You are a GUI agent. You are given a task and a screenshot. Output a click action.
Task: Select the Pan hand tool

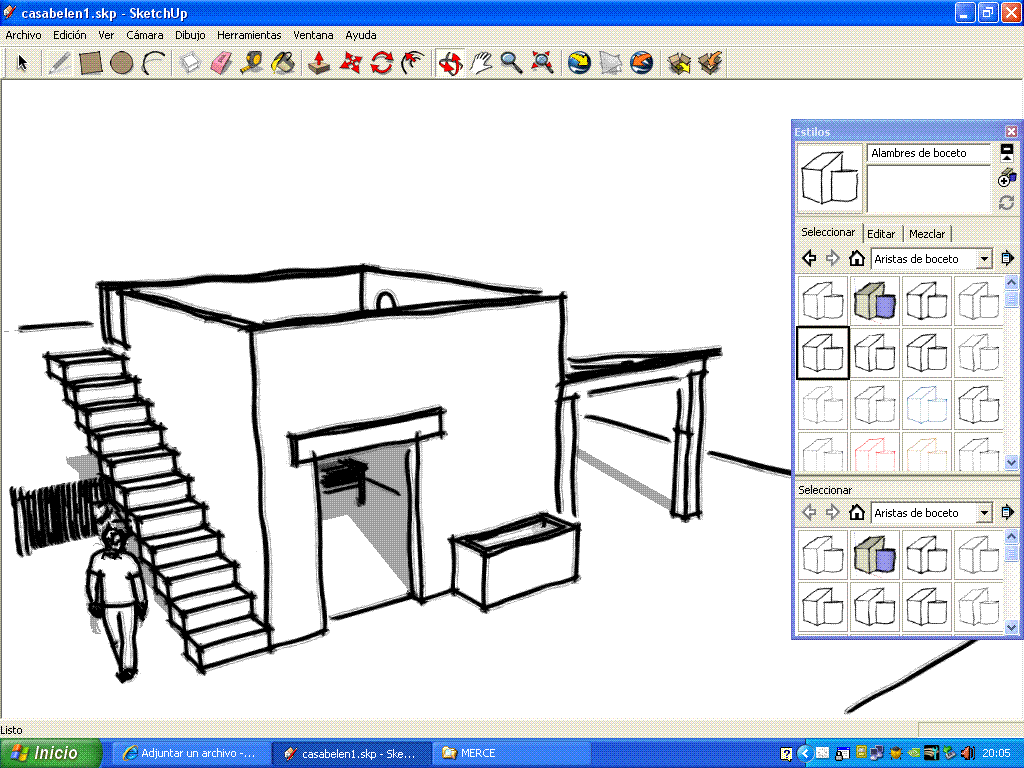pos(481,63)
